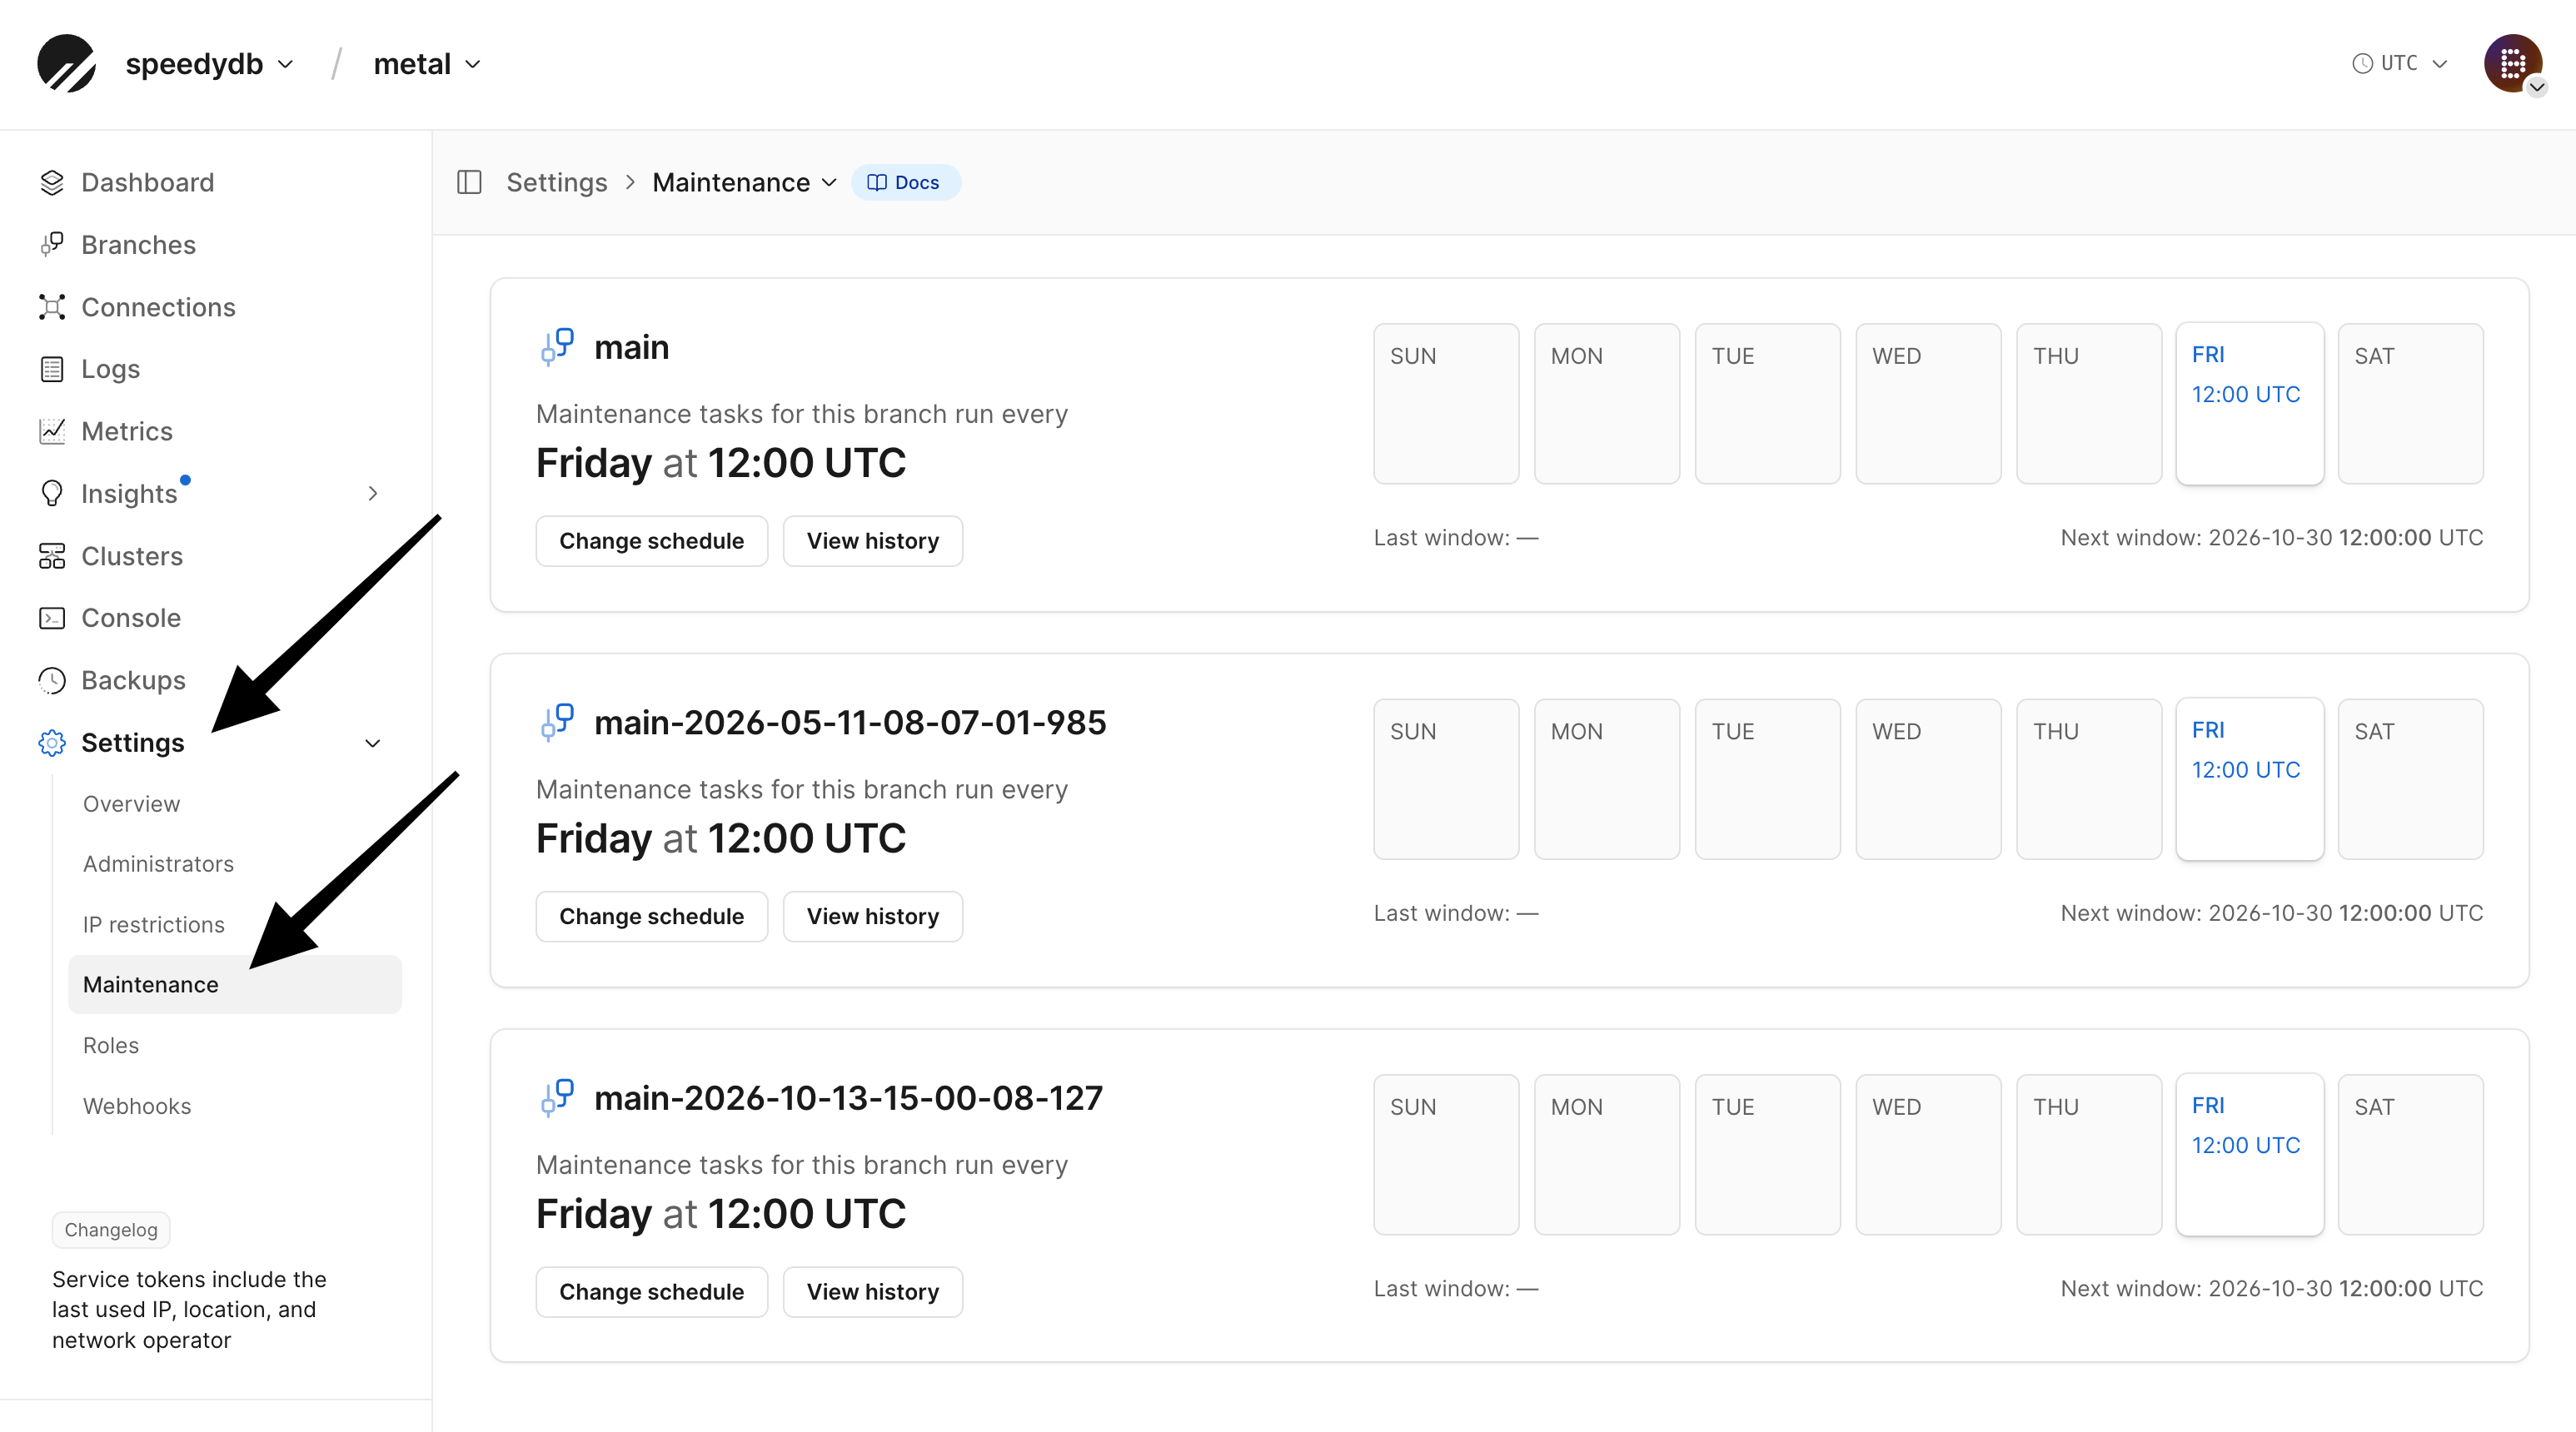Viewport: 2576px width, 1432px height.
Task: Open the Dashboard sidebar icon
Action: 52,182
